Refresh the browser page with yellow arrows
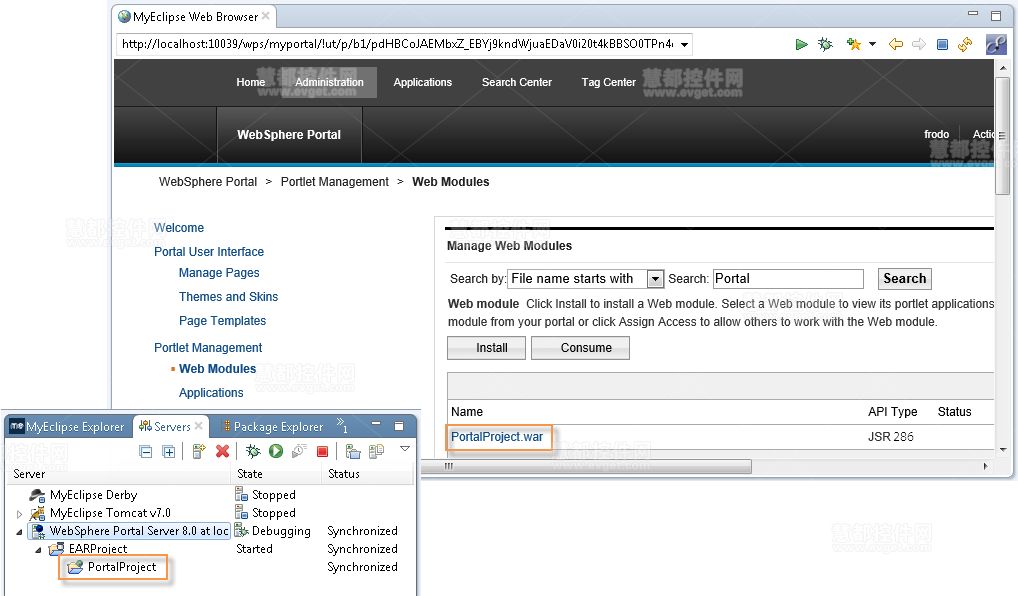 coord(965,44)
